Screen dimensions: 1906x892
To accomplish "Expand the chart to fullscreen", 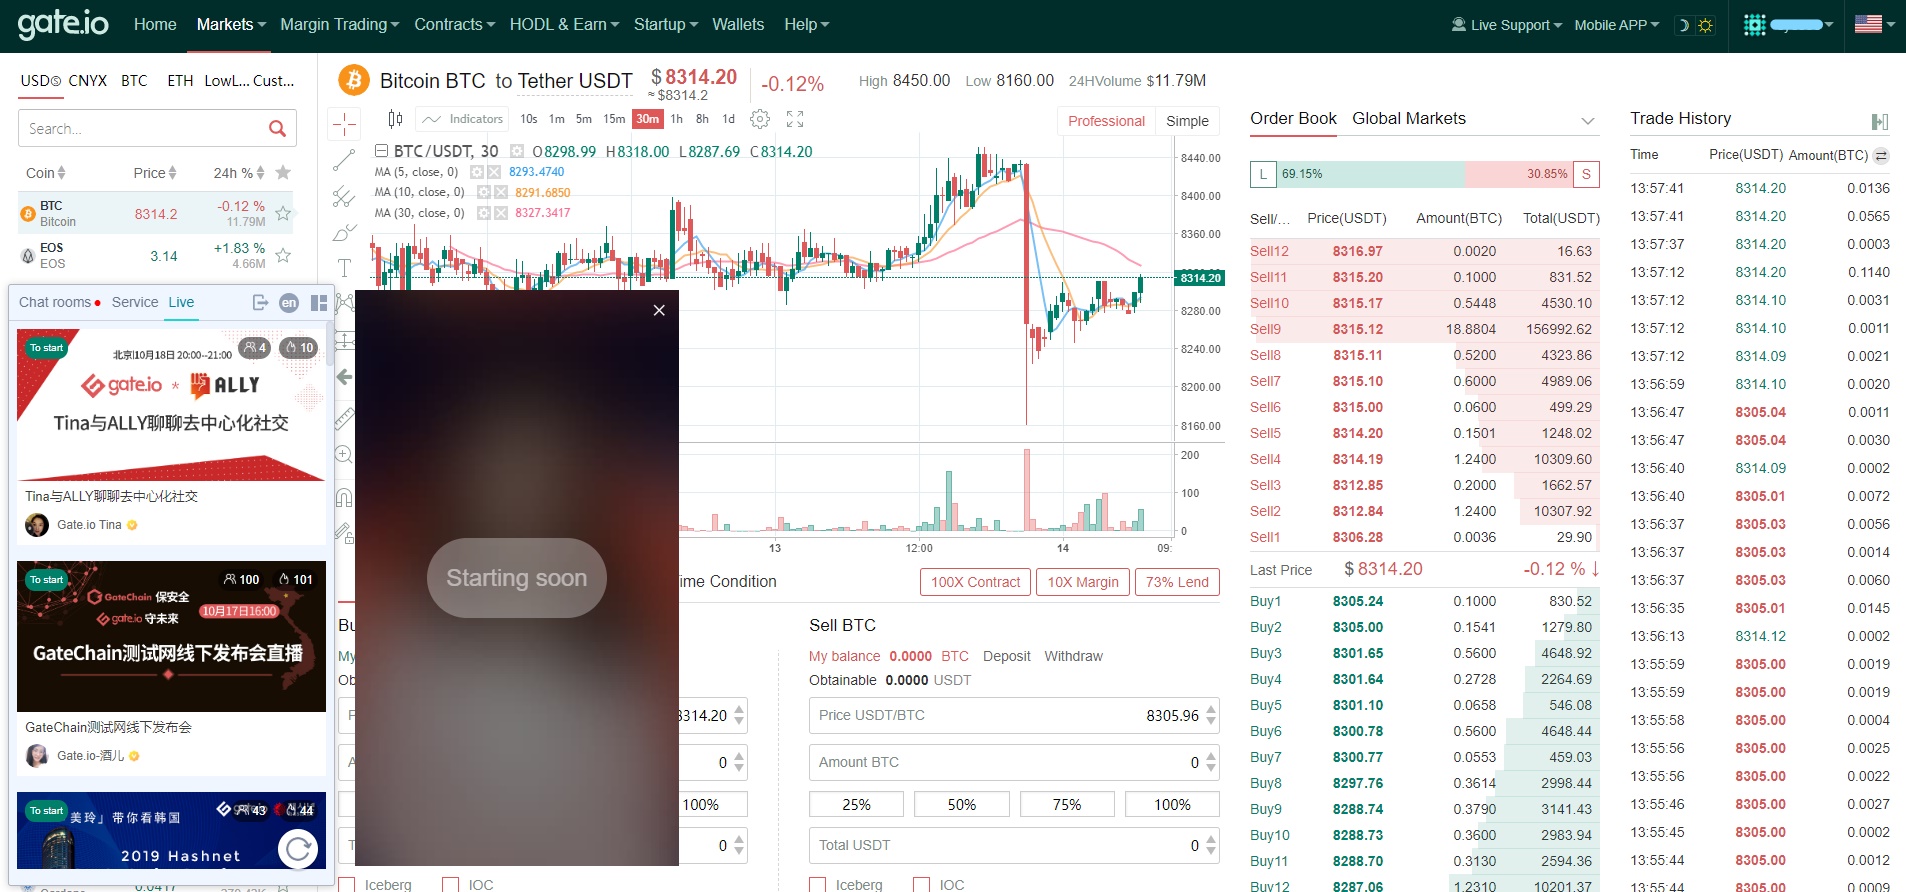I will [x=795, y=119].
